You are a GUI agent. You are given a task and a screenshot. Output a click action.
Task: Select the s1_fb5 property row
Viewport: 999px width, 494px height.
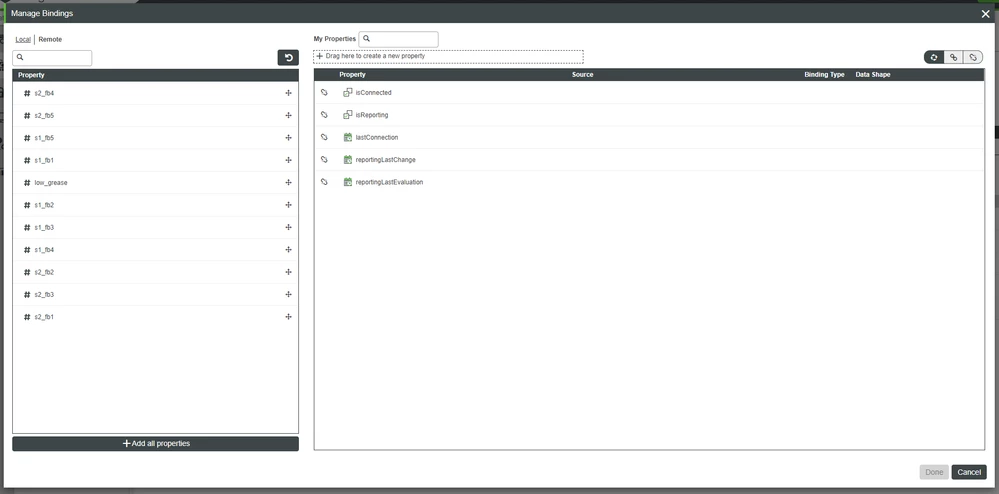pyautogui.click(x=155, y=138)
